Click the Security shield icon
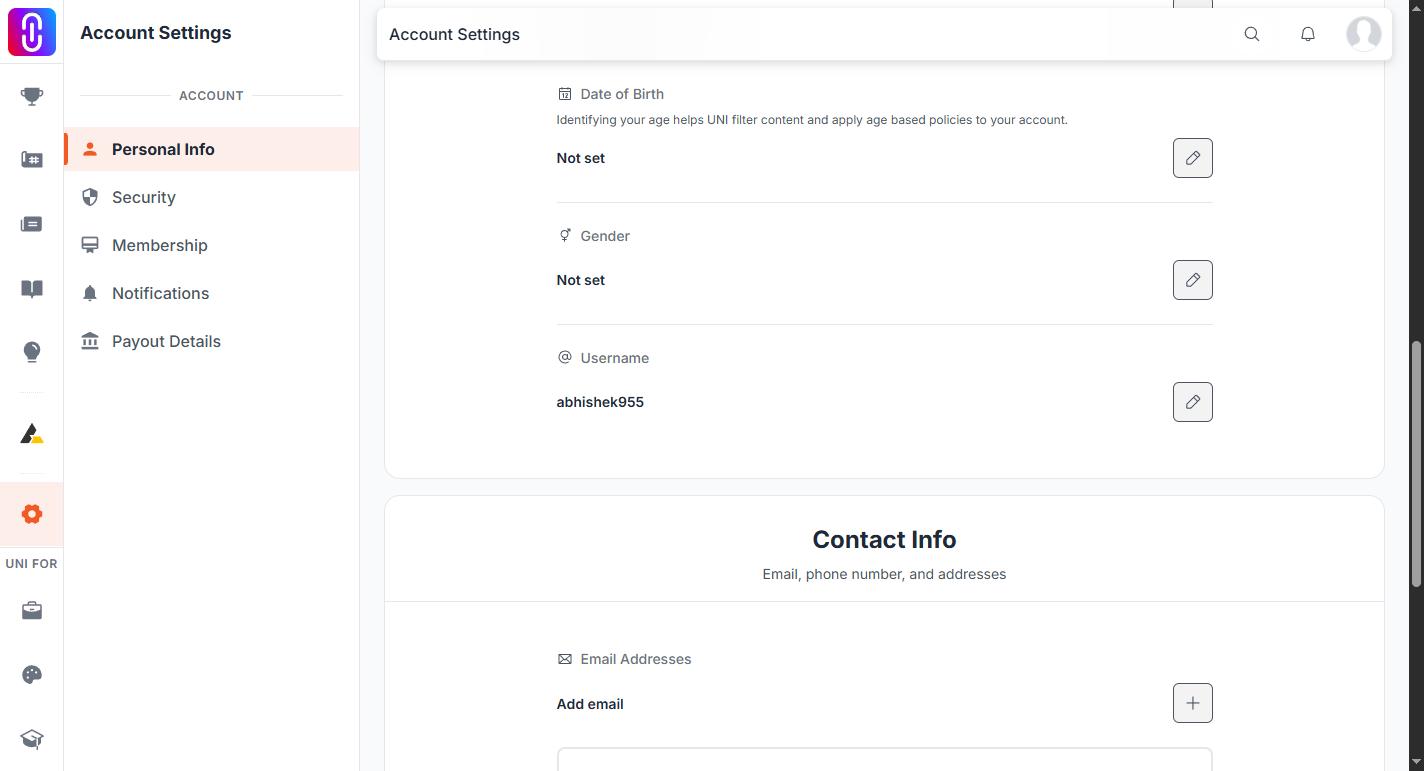 (90, 197)
